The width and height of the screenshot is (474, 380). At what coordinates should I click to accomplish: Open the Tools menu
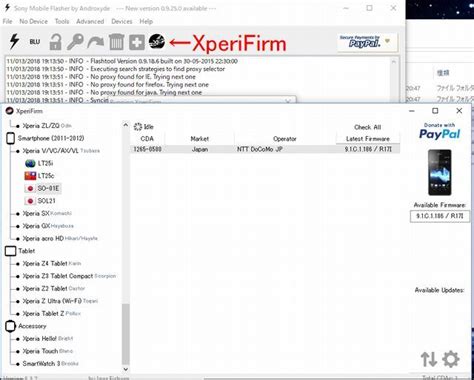coord(62,21)
